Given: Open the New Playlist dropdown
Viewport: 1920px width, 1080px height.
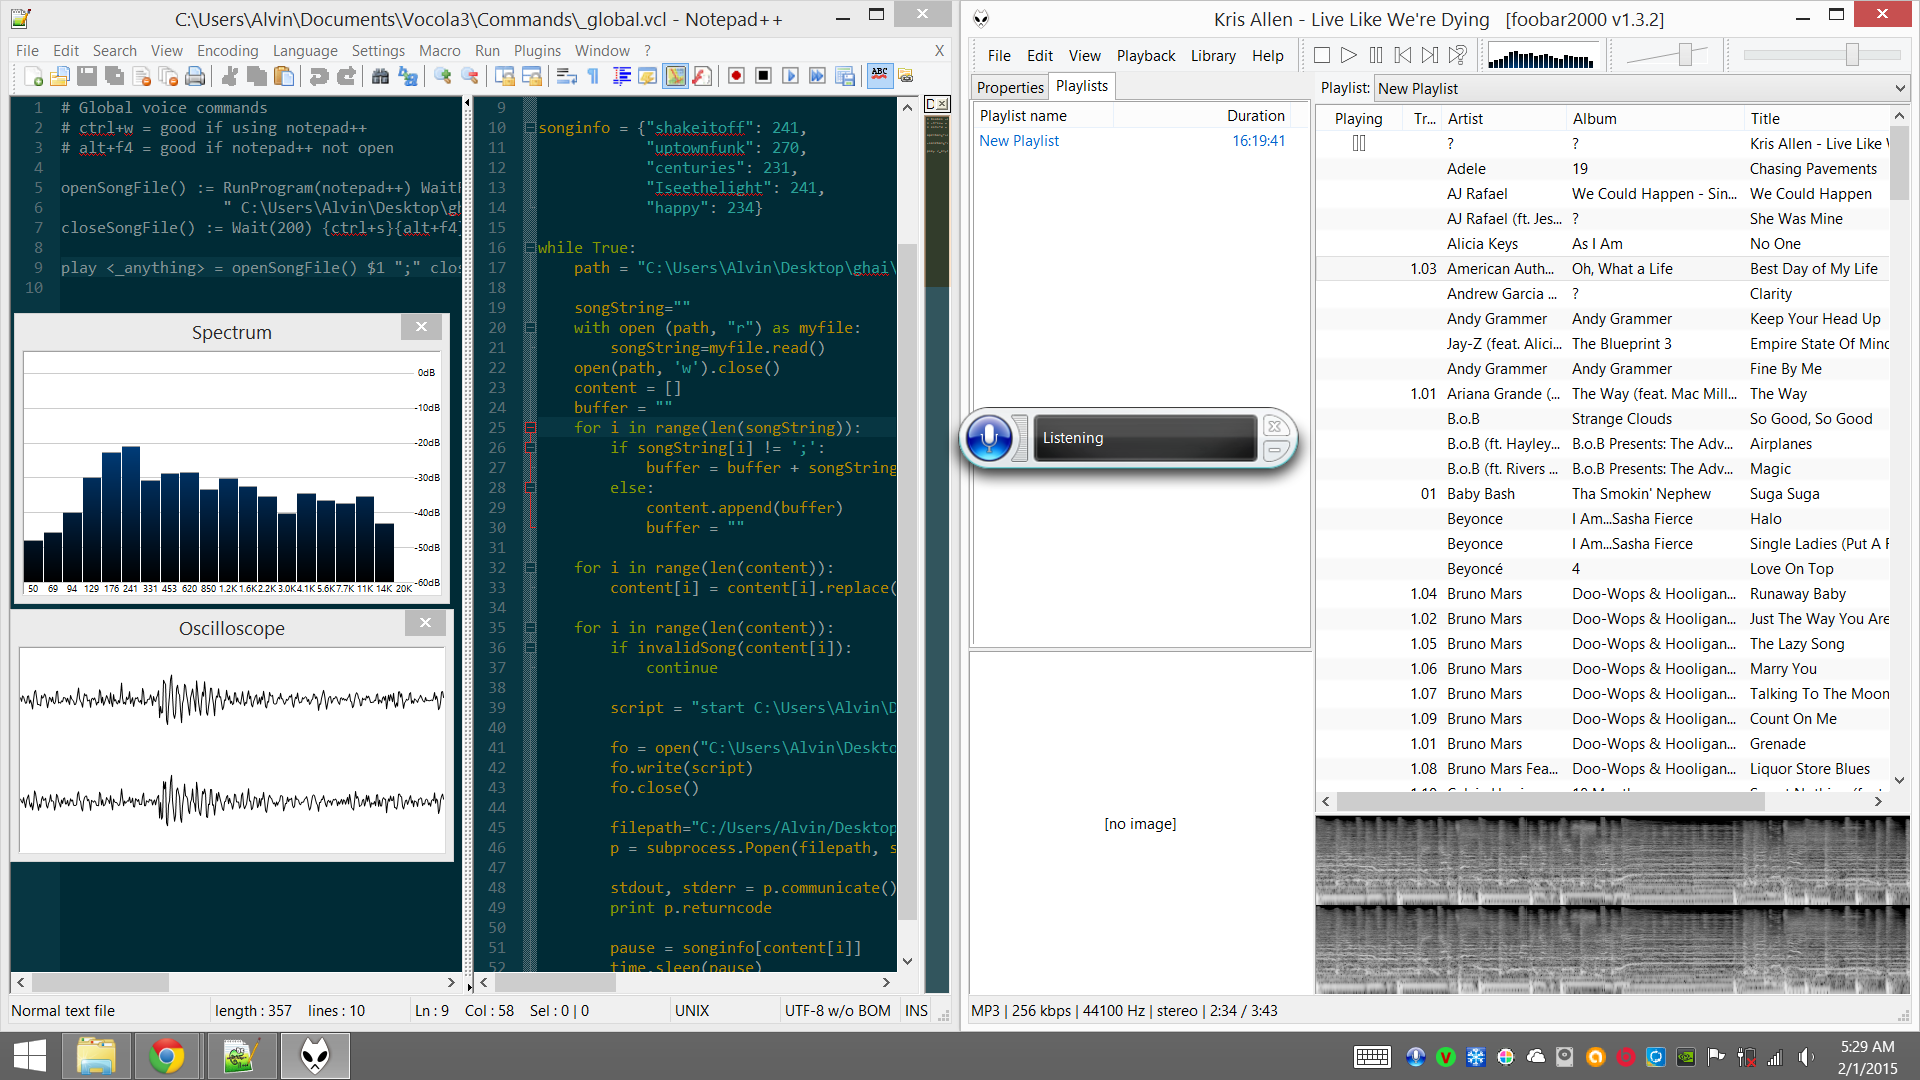Looking at the screenshot, I should pos(1899,89).
